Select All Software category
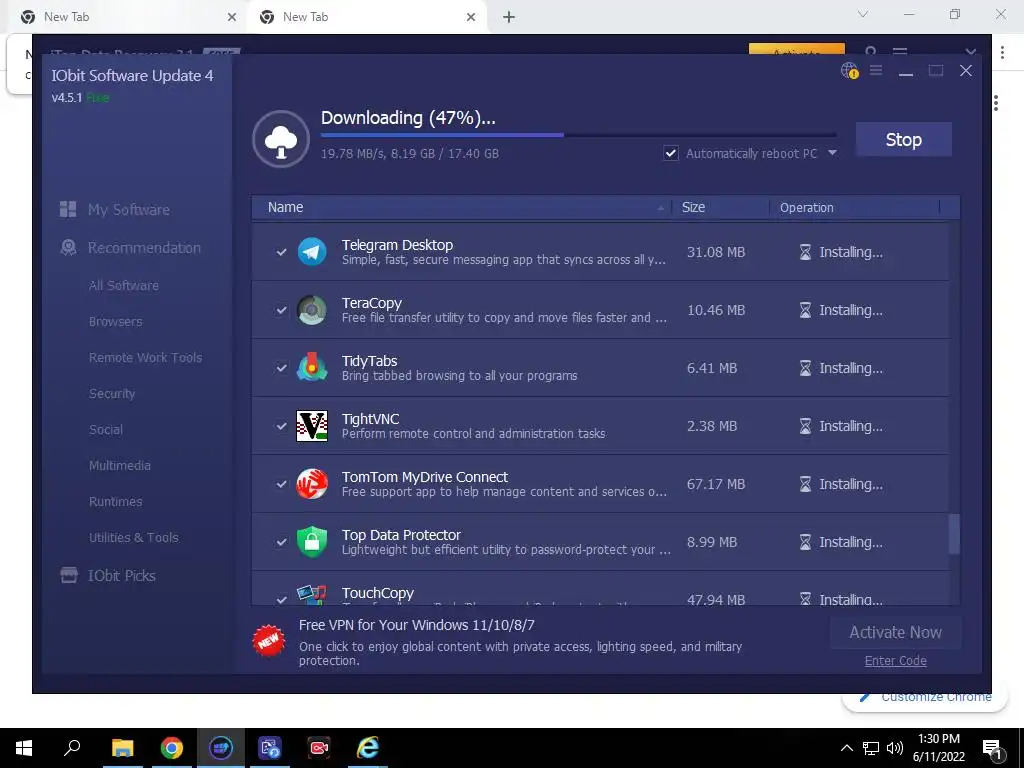The image size is (1024, 768). (x=124, y=285)
